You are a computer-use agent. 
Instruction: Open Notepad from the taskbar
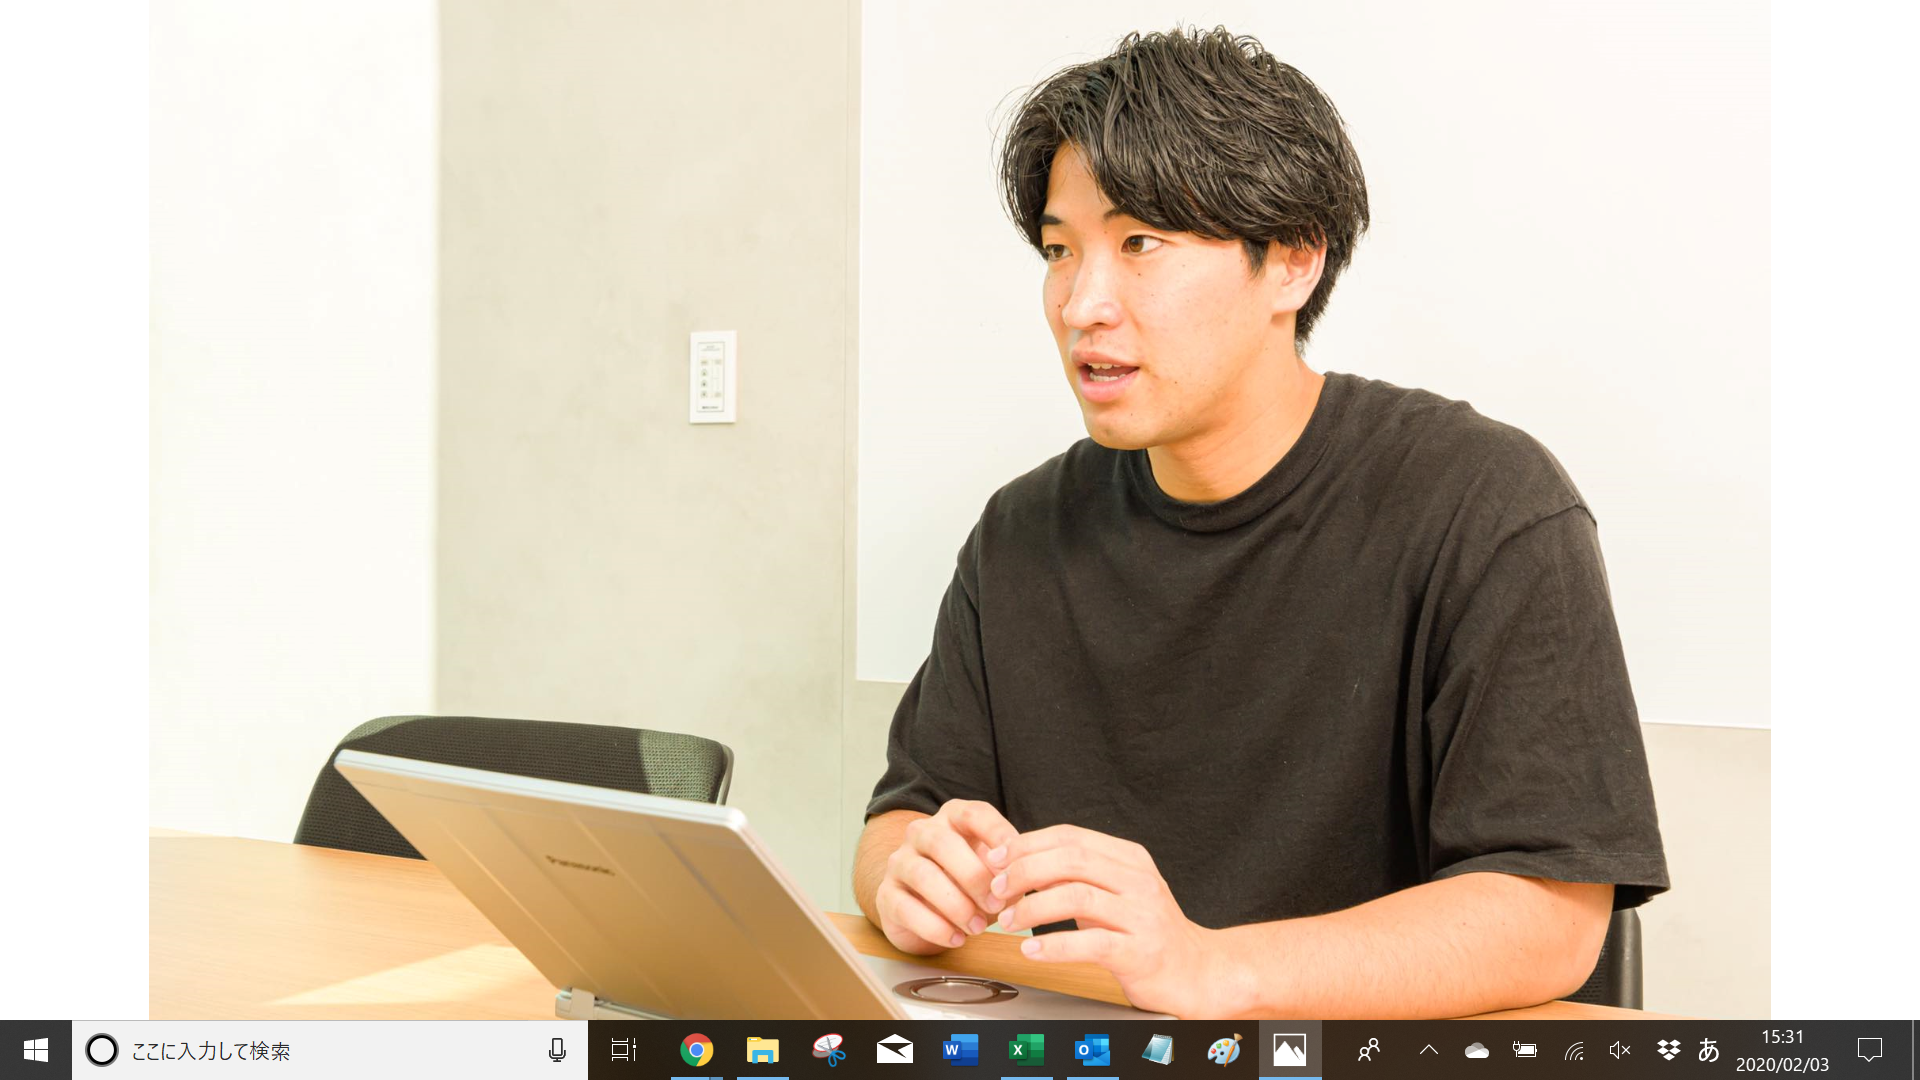pos(1157,1050)
